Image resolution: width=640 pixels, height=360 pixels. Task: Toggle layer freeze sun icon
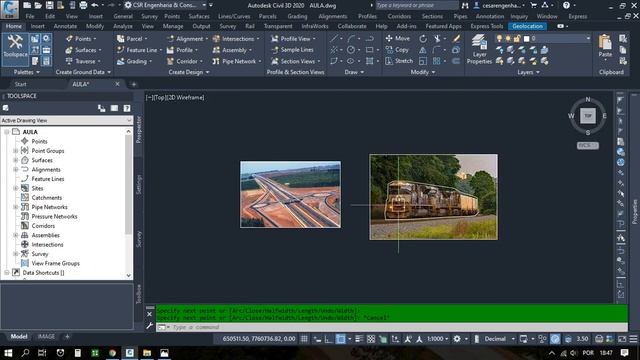pos(508,38)
